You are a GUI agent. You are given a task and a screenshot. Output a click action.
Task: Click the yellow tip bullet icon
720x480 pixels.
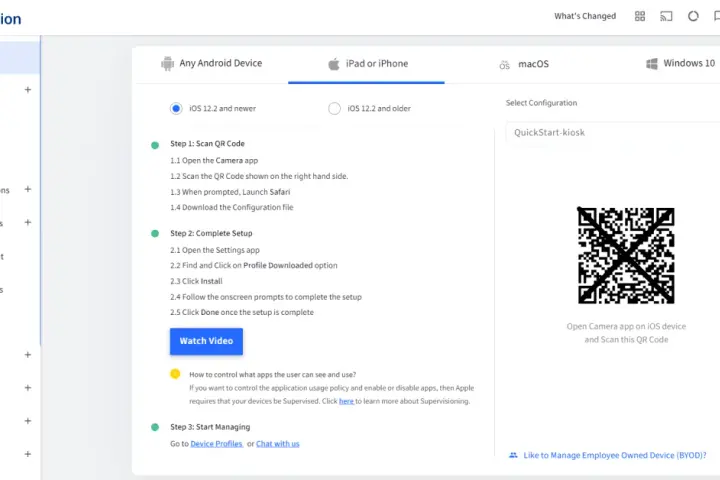coord(175,374)
